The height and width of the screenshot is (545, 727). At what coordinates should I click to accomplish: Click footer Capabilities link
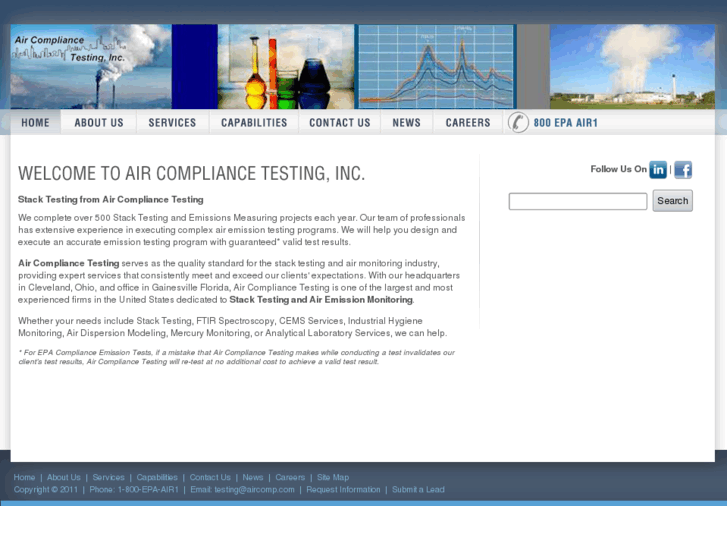157,477
